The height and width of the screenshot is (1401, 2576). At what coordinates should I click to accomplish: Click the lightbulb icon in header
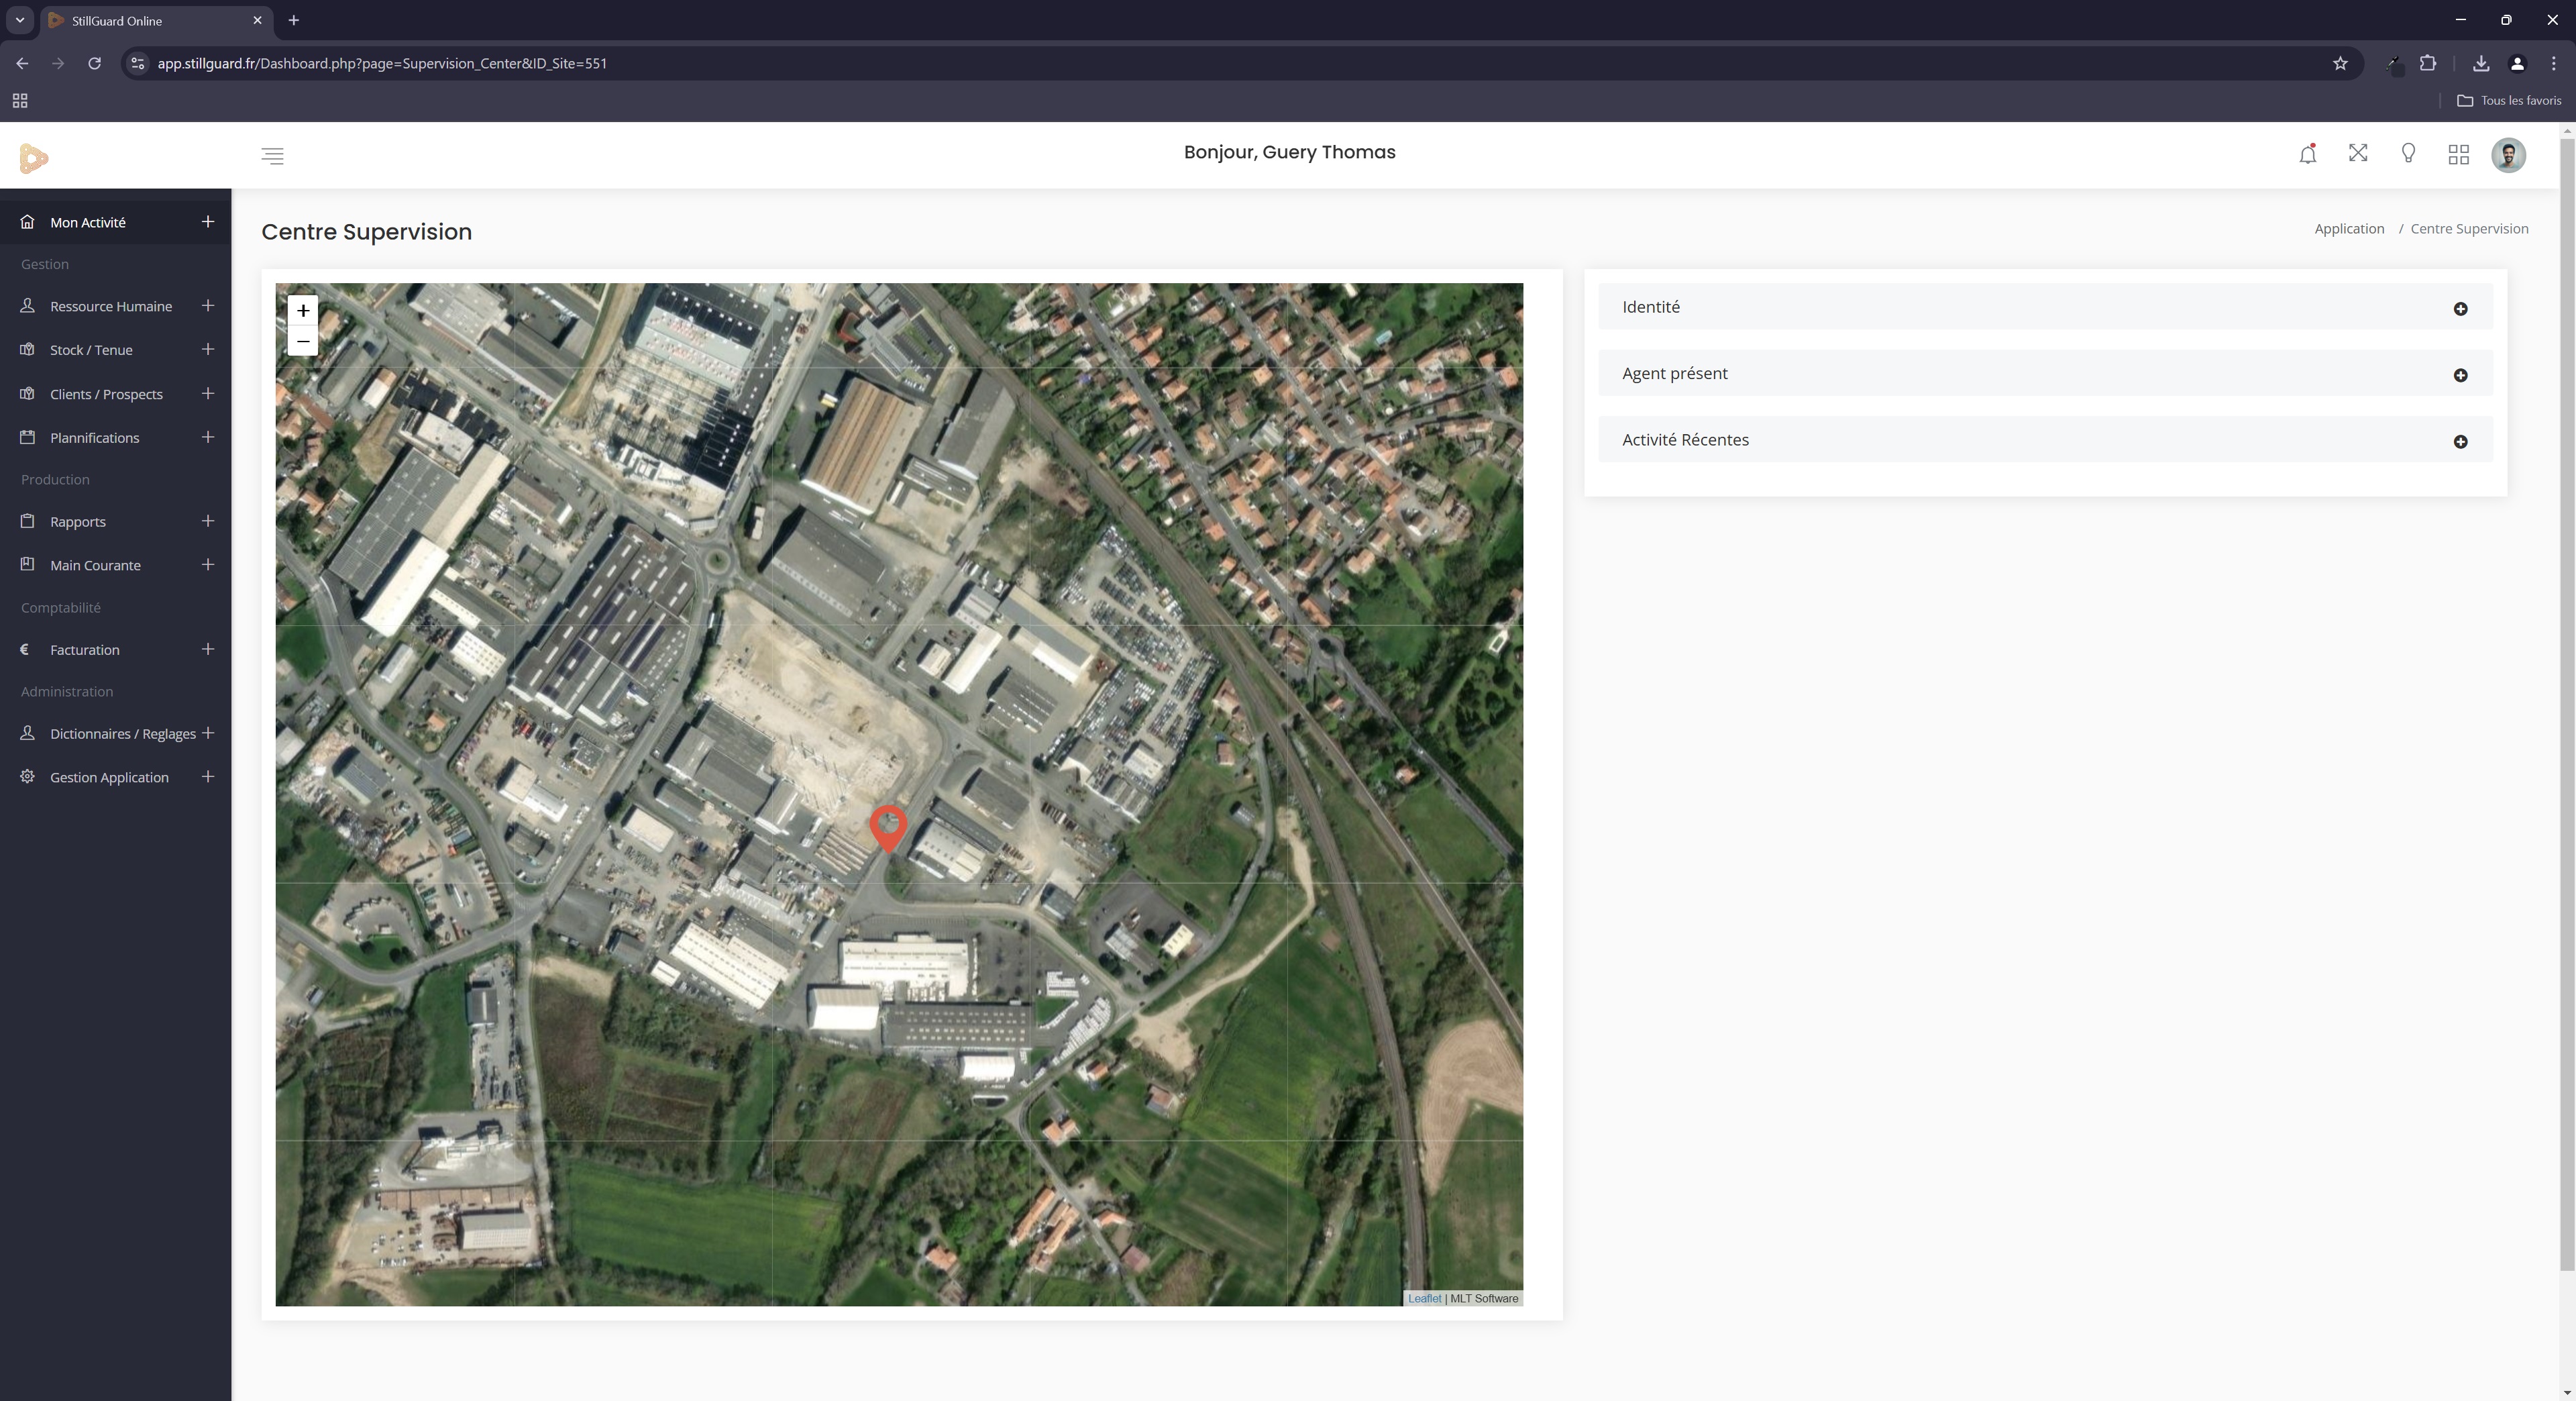coord(2408,153)
